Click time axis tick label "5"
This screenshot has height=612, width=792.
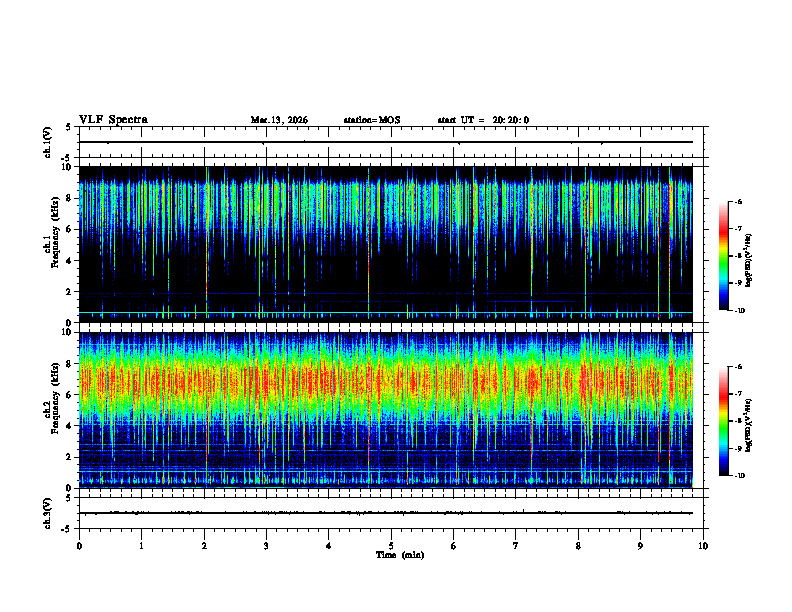[x=391, y=546]
